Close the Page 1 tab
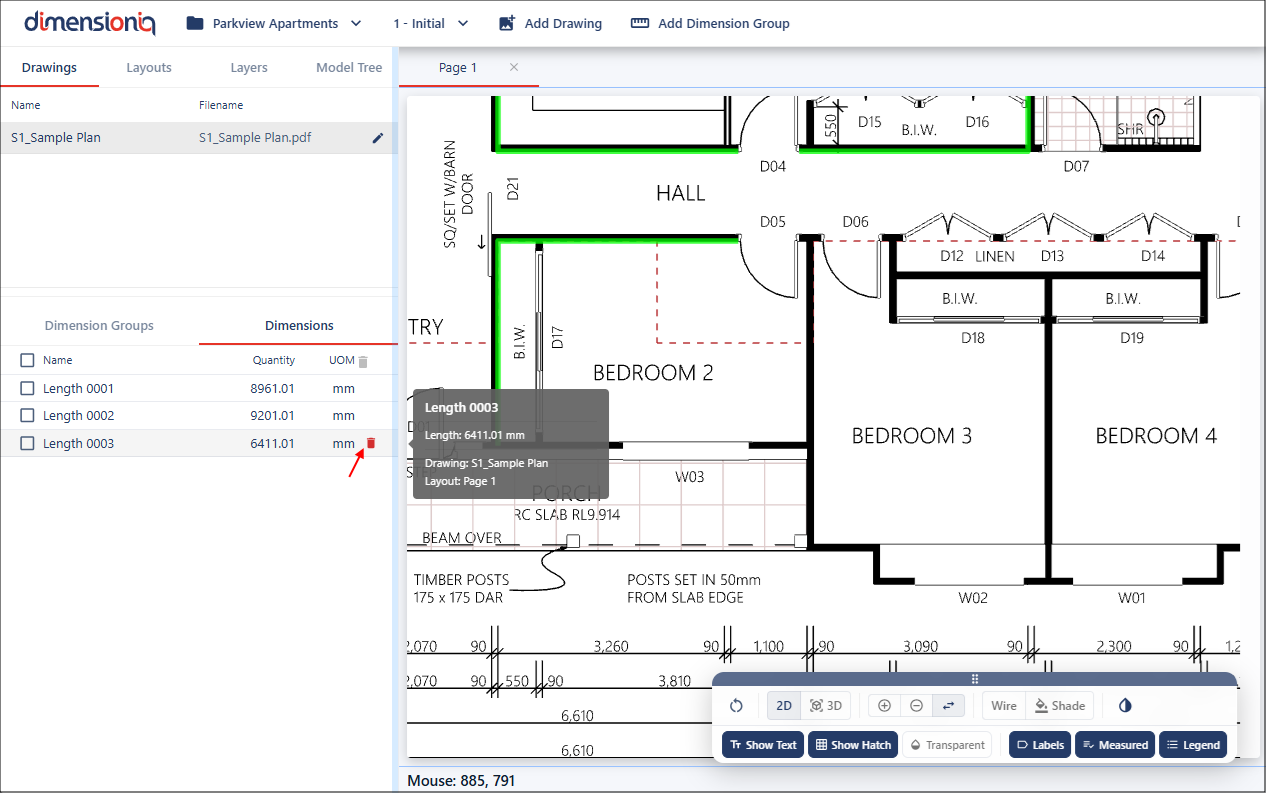This screenshot has width=1266, height=793. (514, 67)
